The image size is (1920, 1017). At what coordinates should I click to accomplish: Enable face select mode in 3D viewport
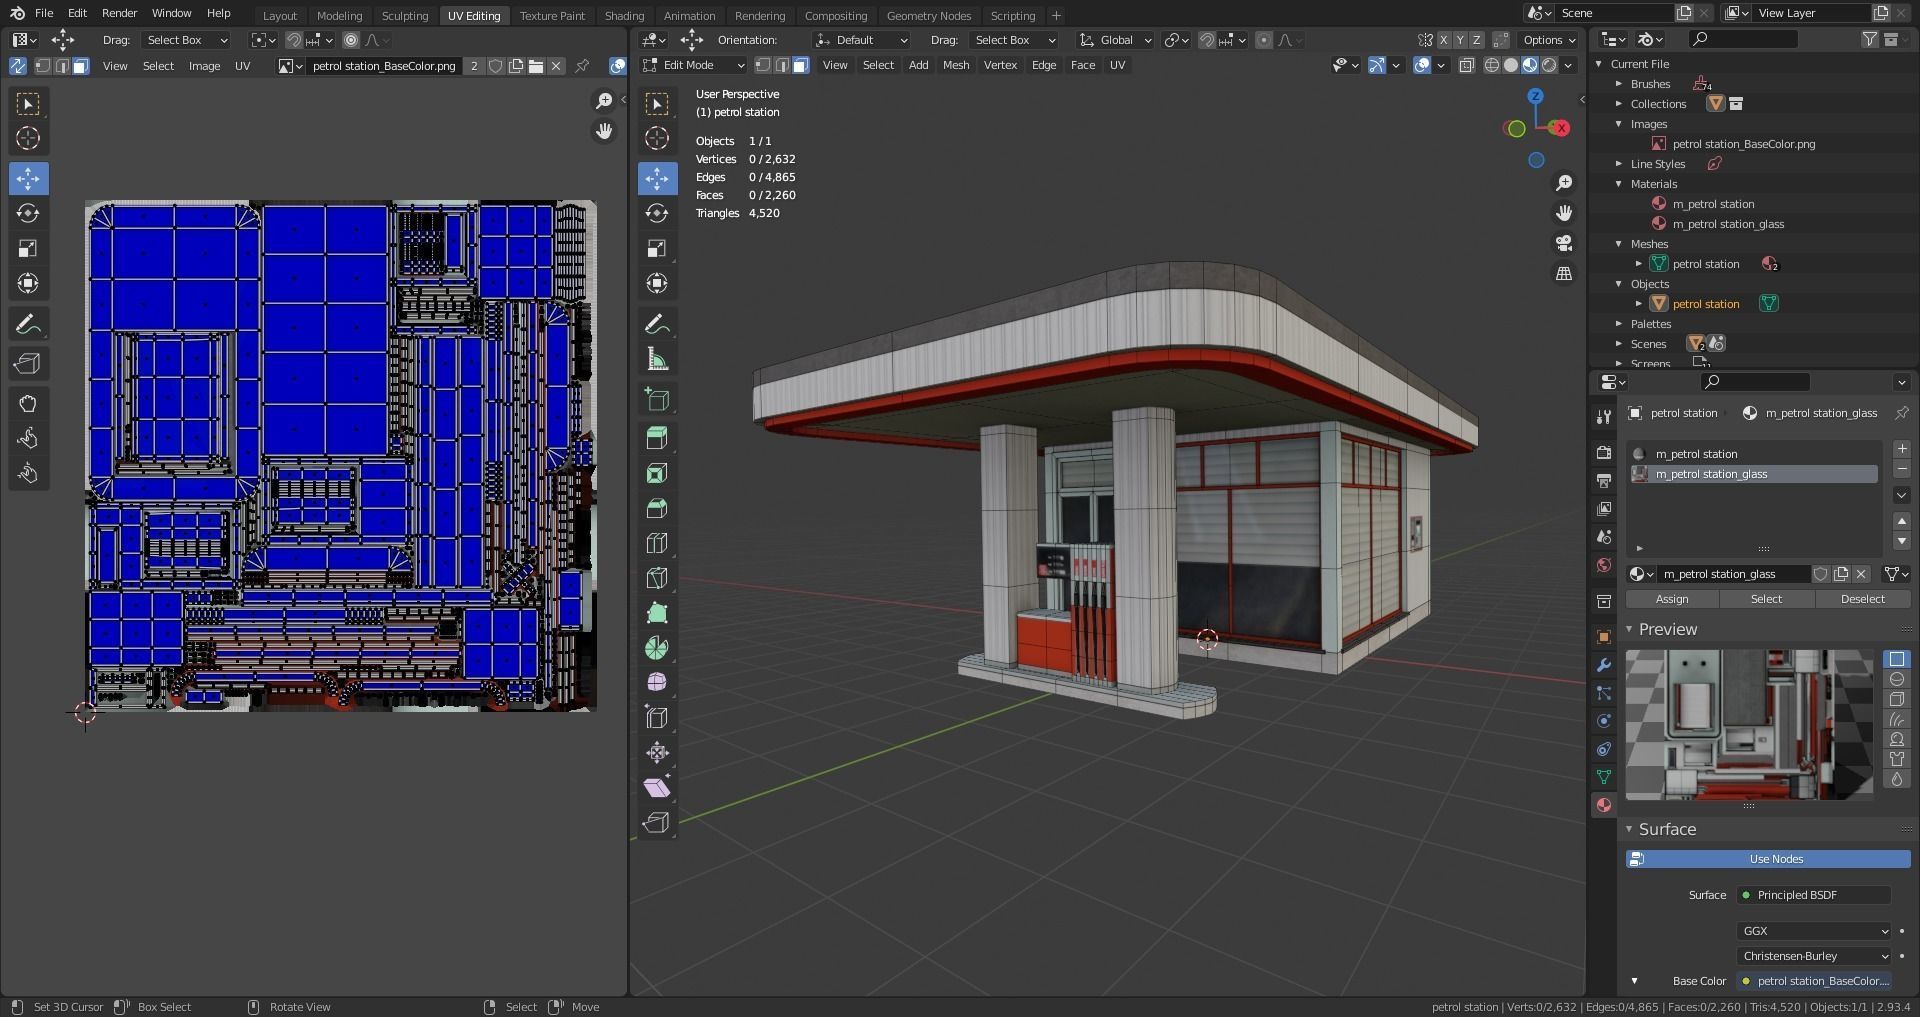click(x=801, y=65)
